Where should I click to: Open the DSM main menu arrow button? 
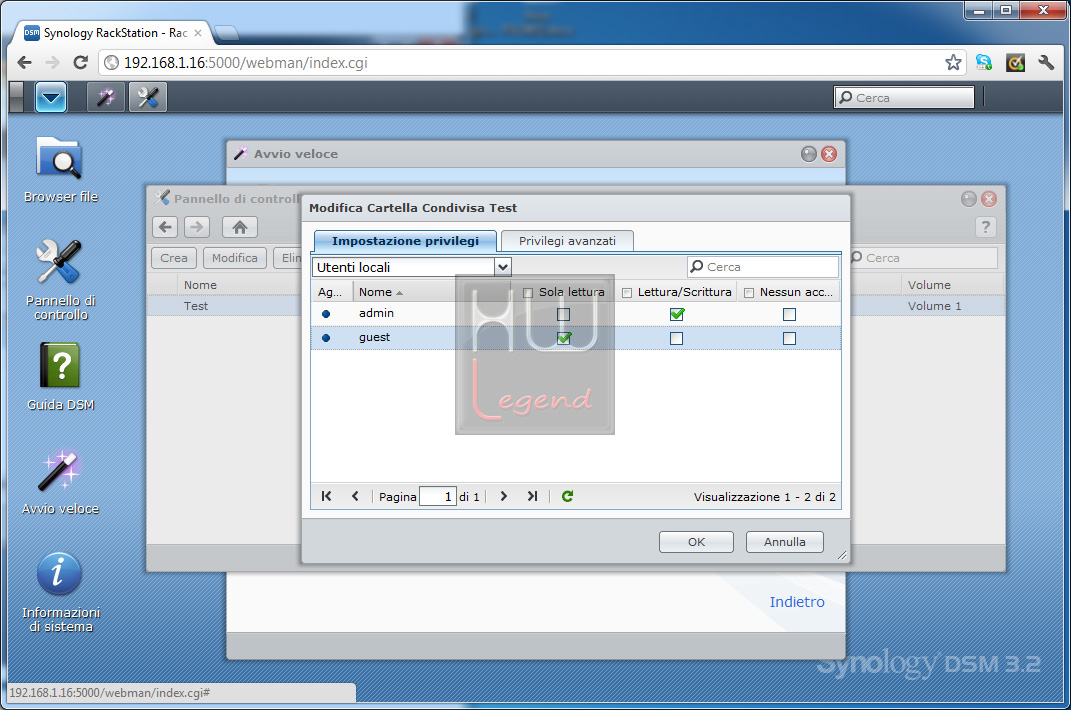[x=51, y=97]
